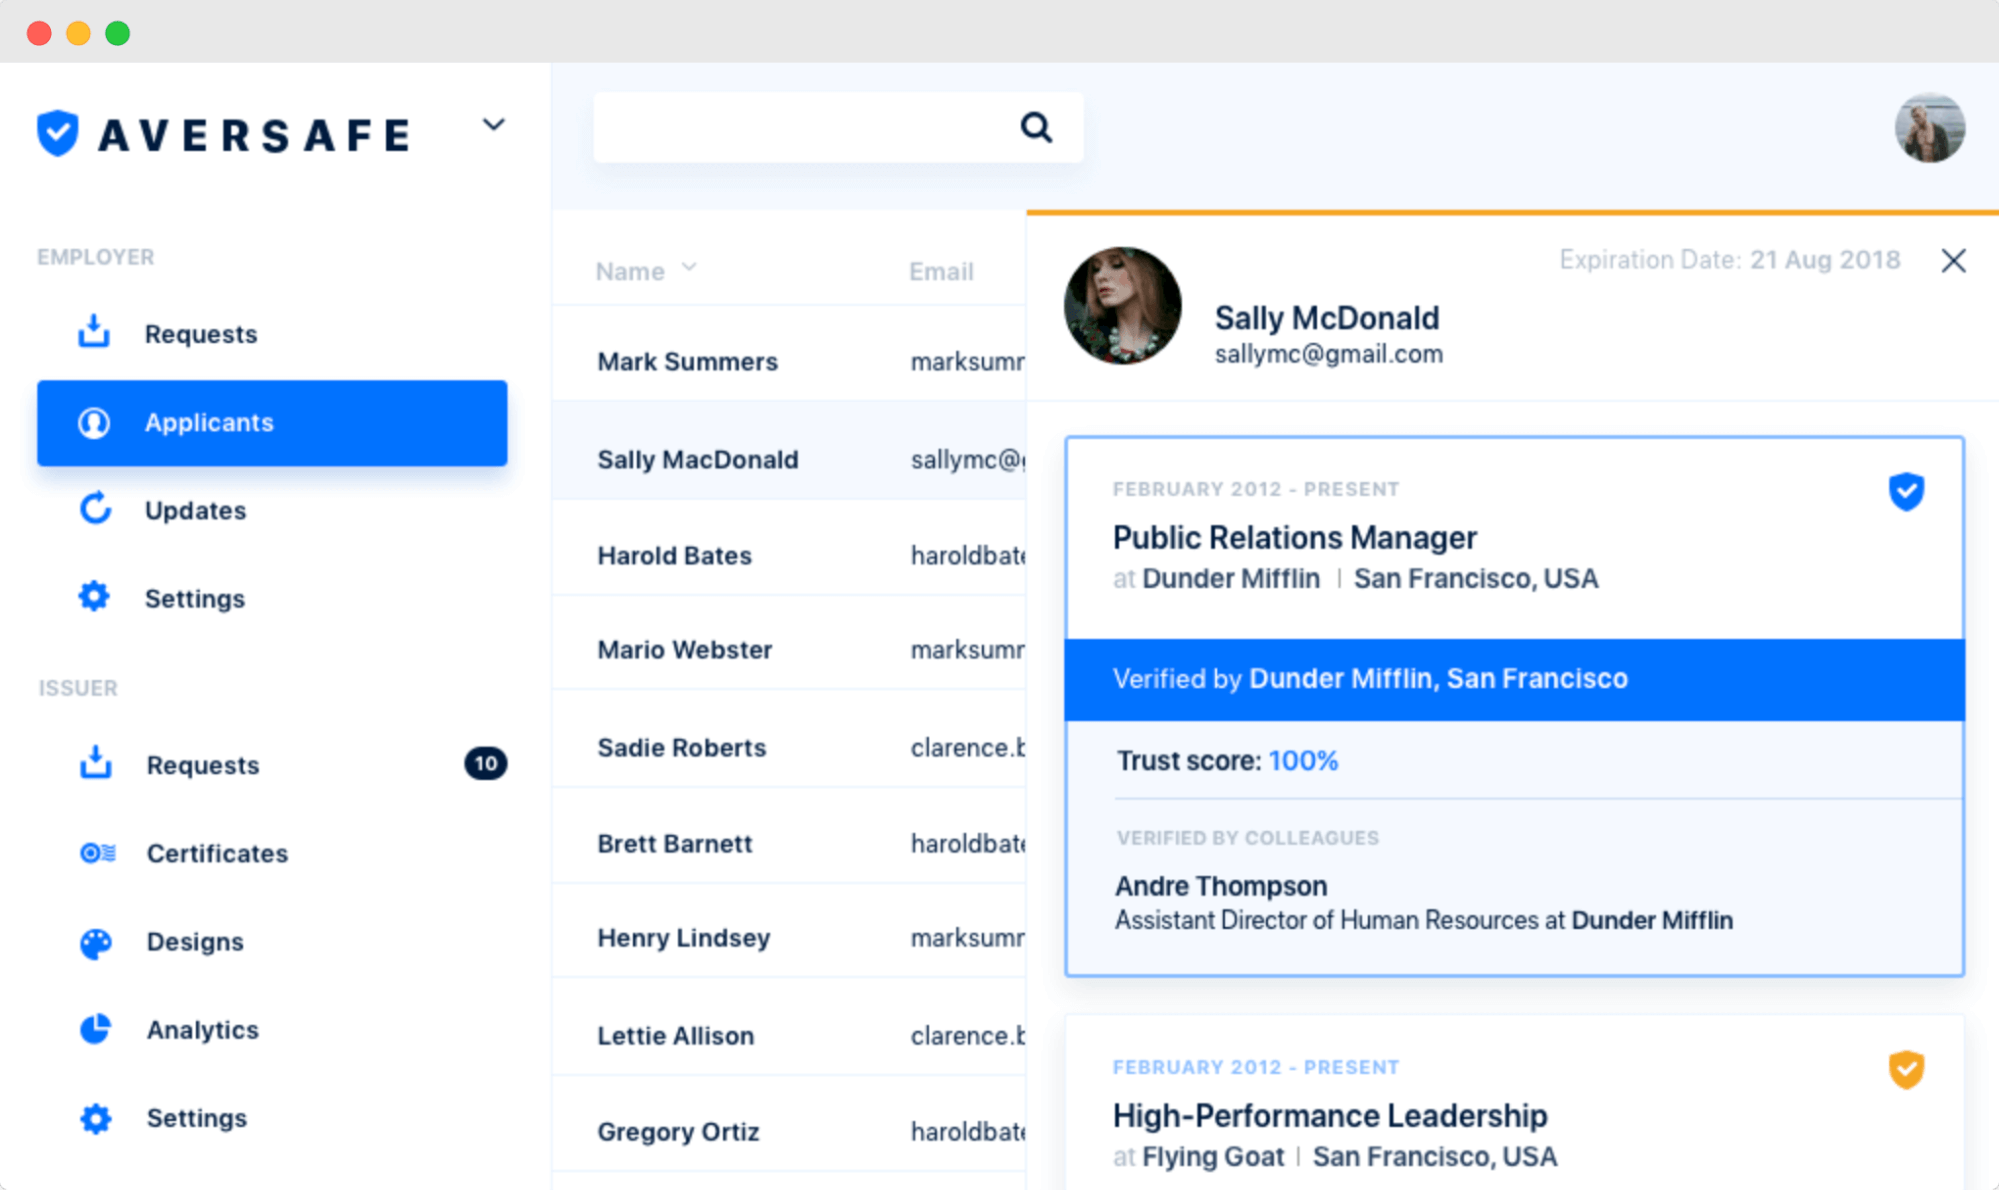
Task: Click the sallymc@gmail.com email address
Action: [x=1328, y=354]
